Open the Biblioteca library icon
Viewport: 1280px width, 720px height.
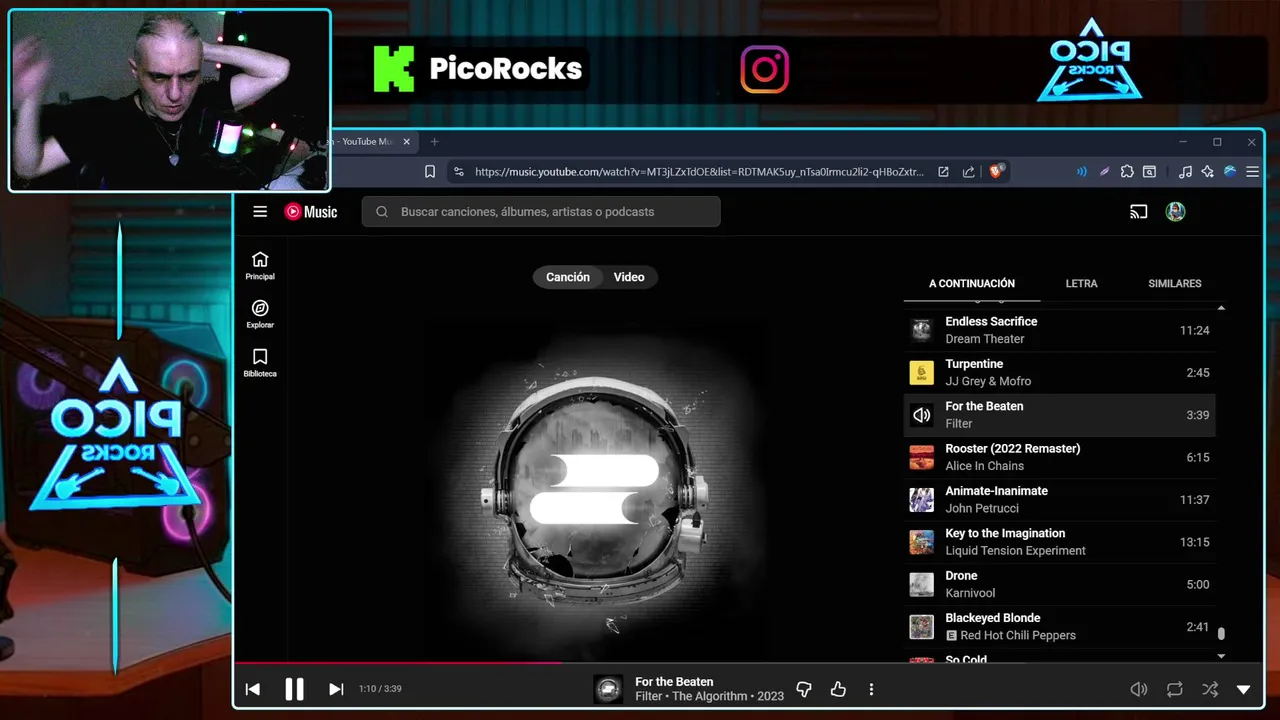tap(260, 363)
